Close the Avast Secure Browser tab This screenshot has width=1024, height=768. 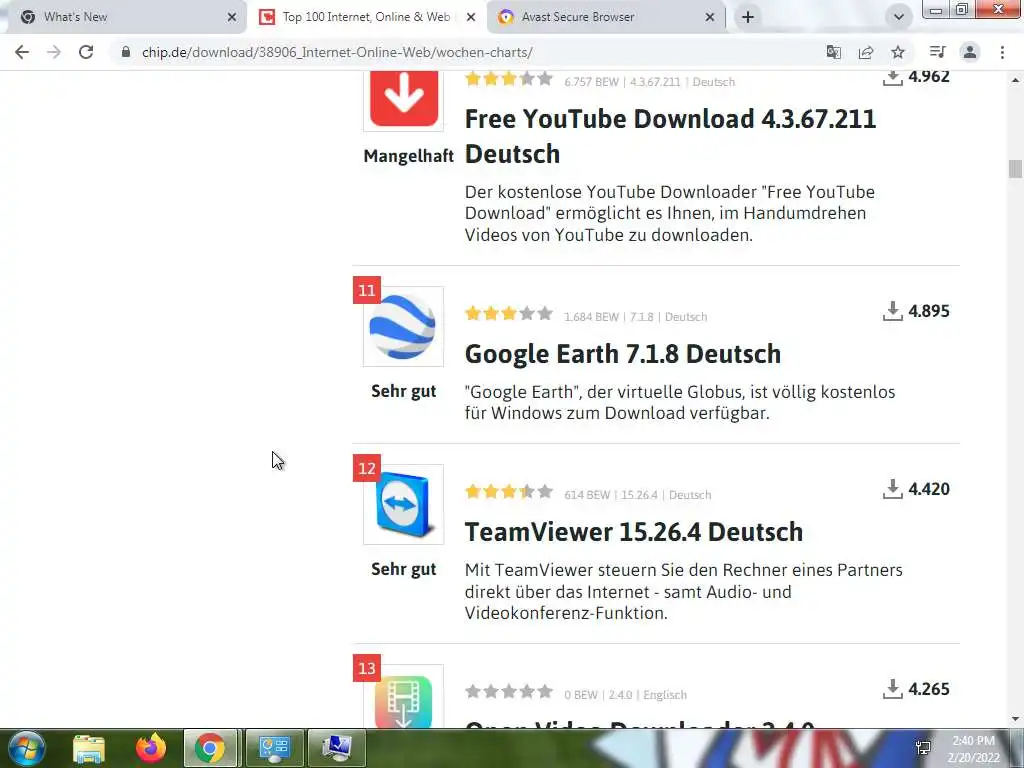pyautogui.click(x=710, y=18)
